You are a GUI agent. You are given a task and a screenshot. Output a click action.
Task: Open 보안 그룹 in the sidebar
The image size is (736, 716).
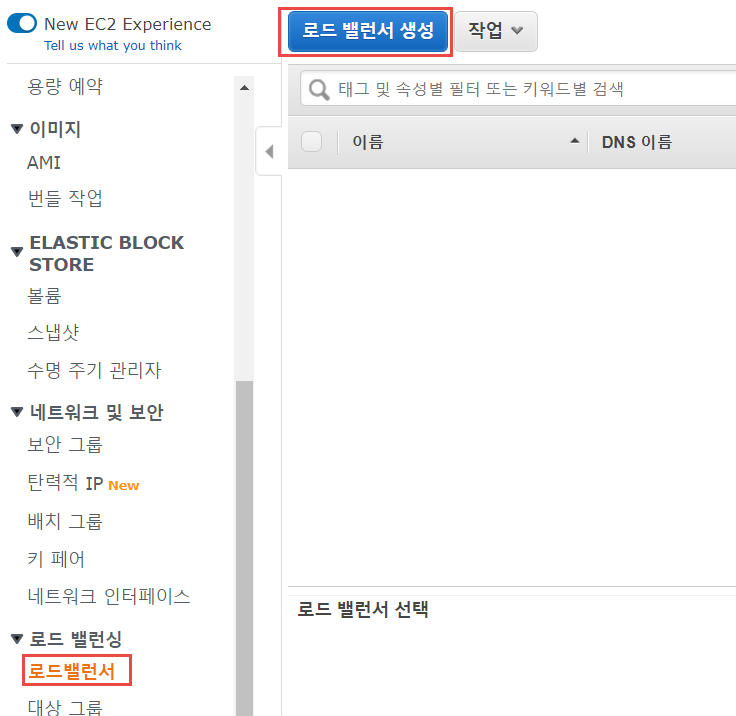tap(65, 445)
